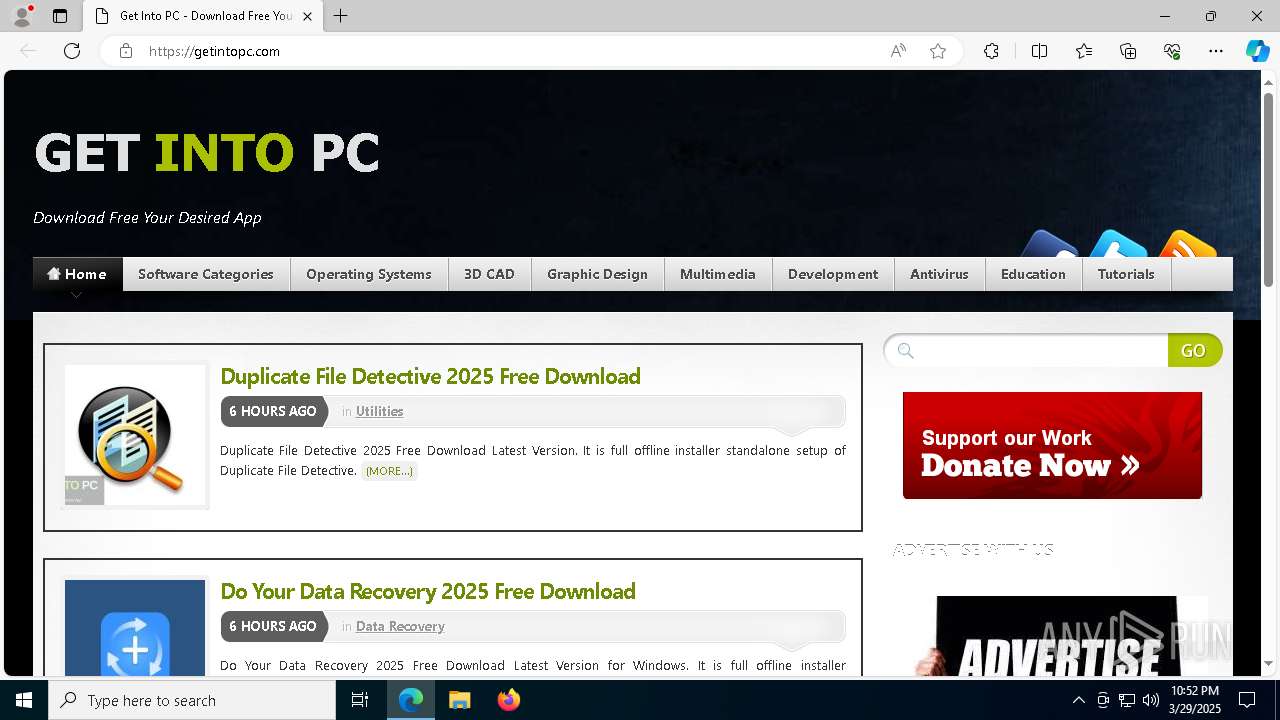
Task: Open the notifications action center icon
Action: (x=1247, y=700)
